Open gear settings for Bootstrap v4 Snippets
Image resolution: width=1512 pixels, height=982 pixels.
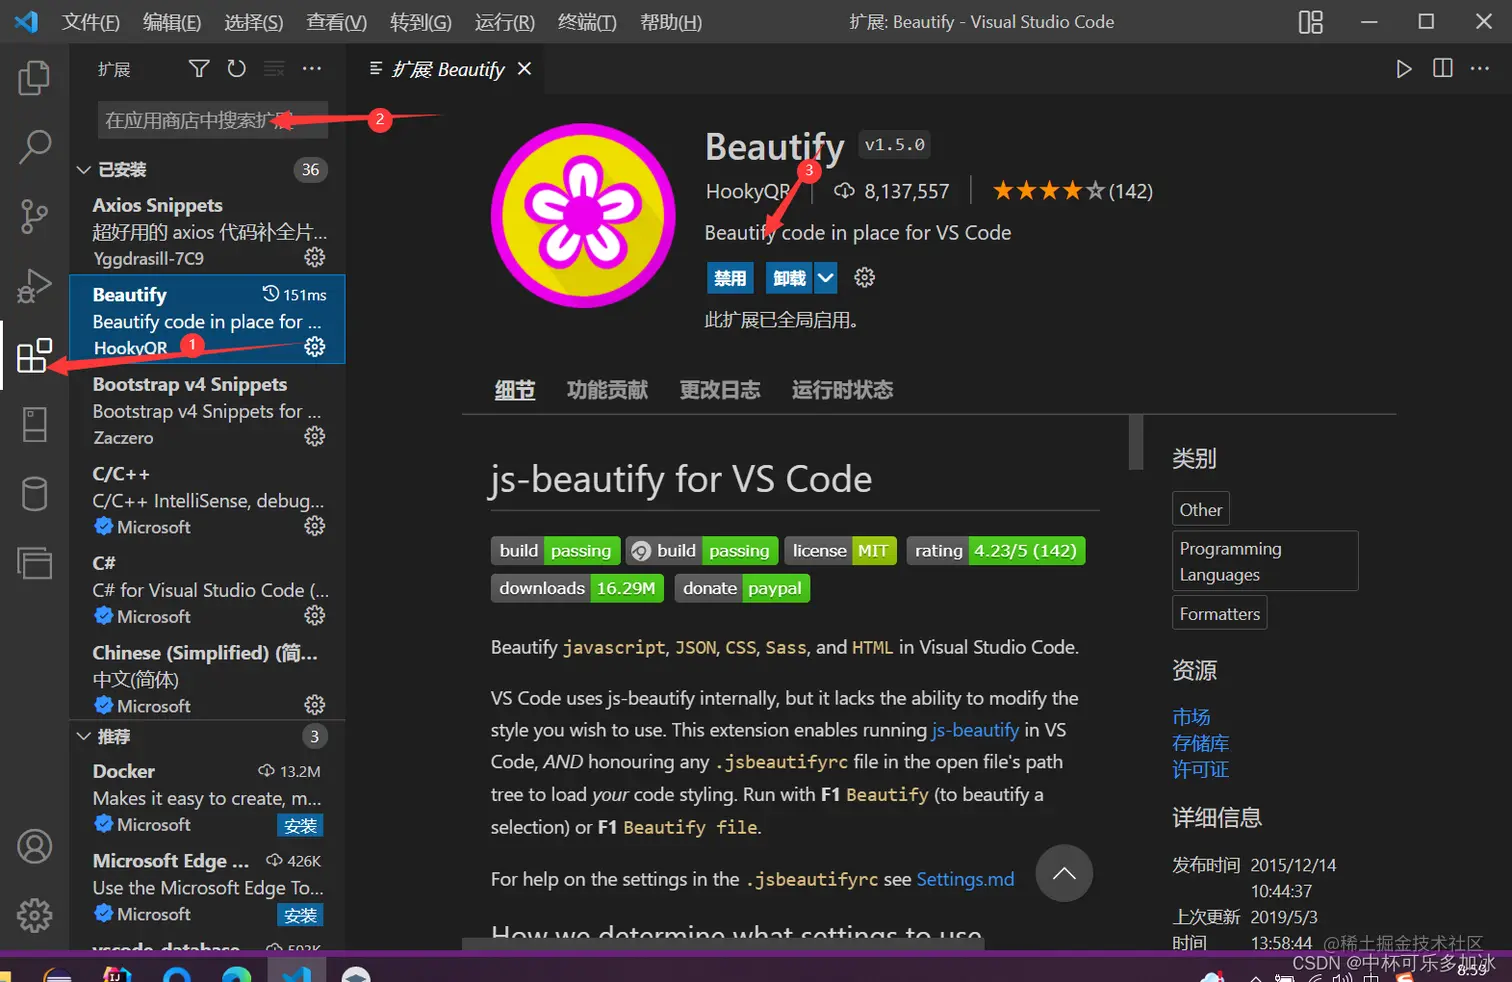tap(315, 437)
